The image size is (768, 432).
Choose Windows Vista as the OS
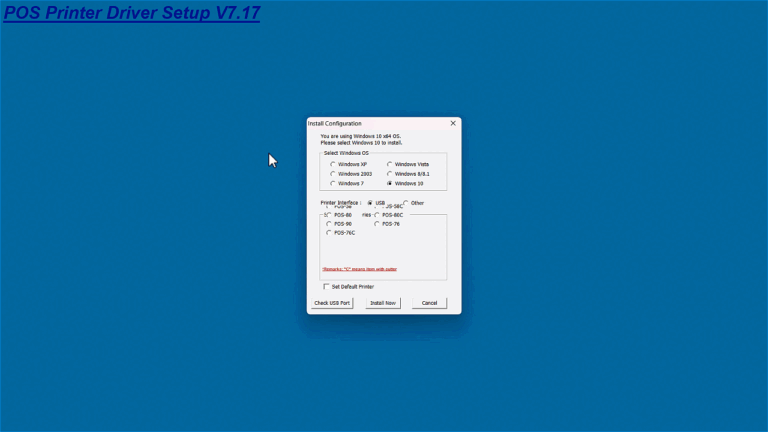(x=389, y=164)
